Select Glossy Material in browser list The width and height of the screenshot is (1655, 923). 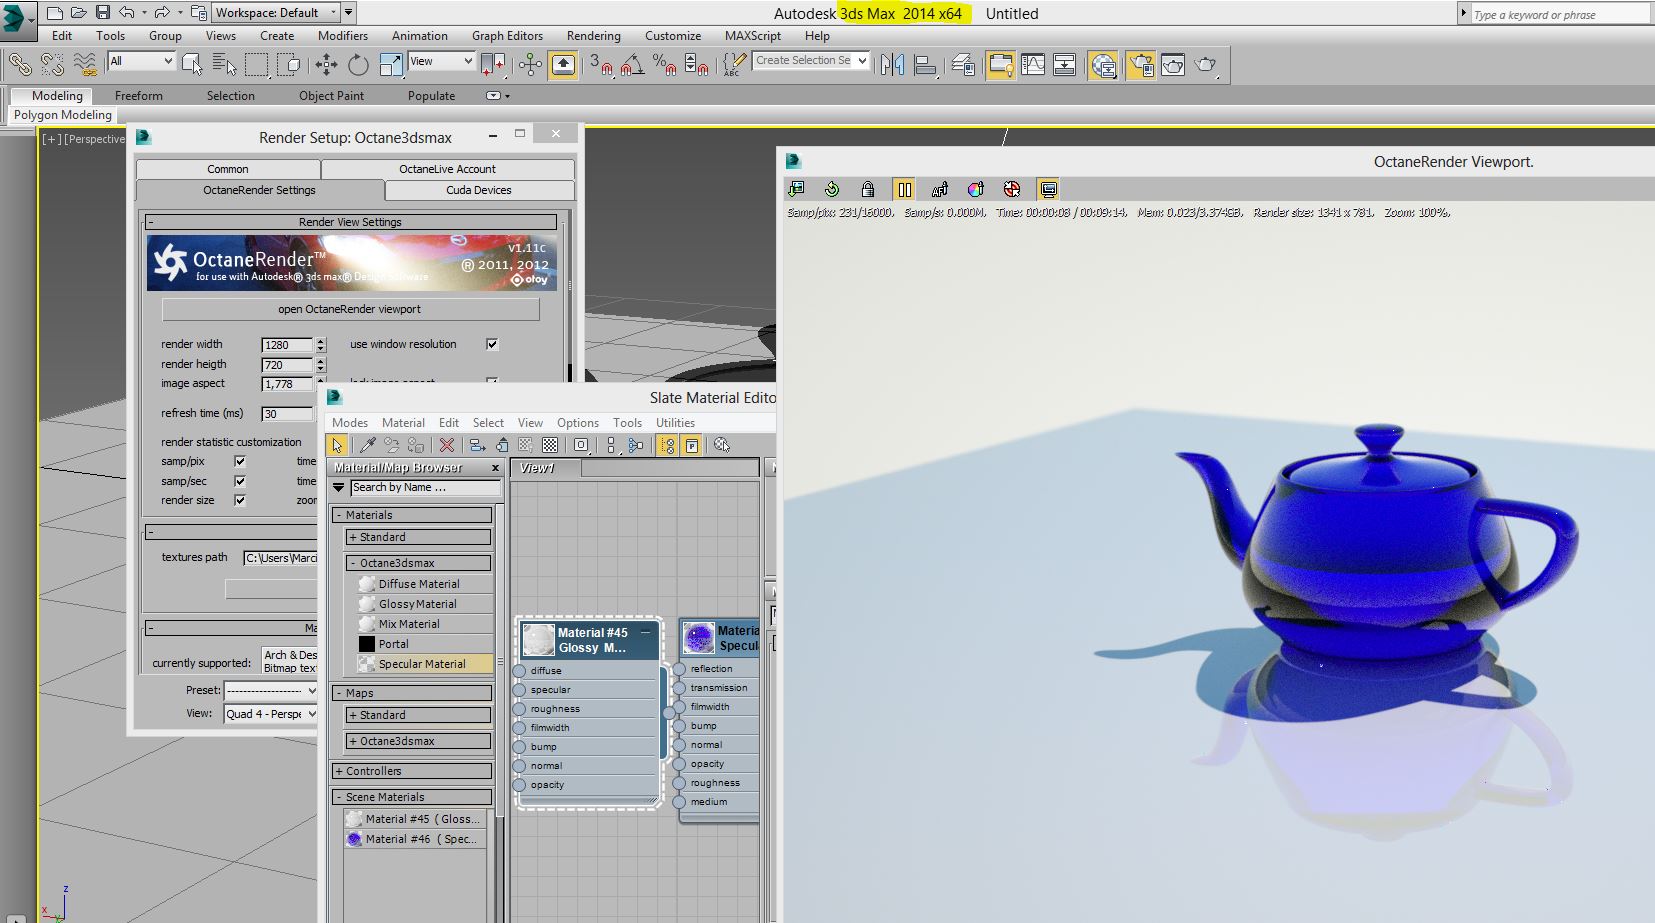(x=425, y=604)
